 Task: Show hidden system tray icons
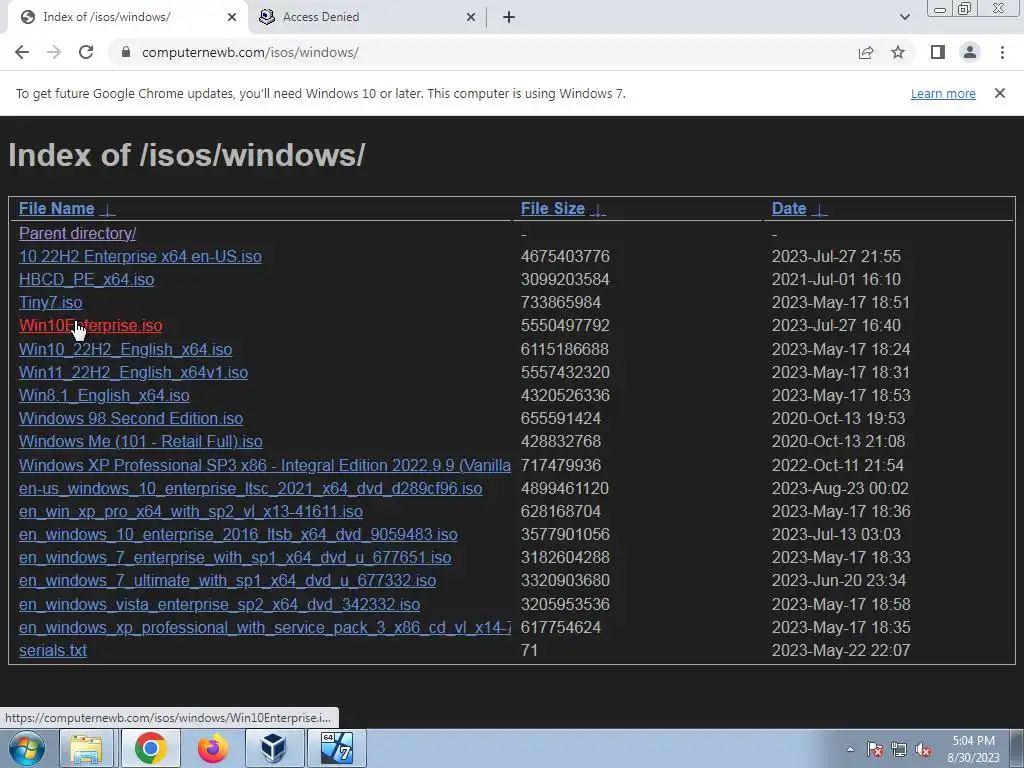coord(850,749)
